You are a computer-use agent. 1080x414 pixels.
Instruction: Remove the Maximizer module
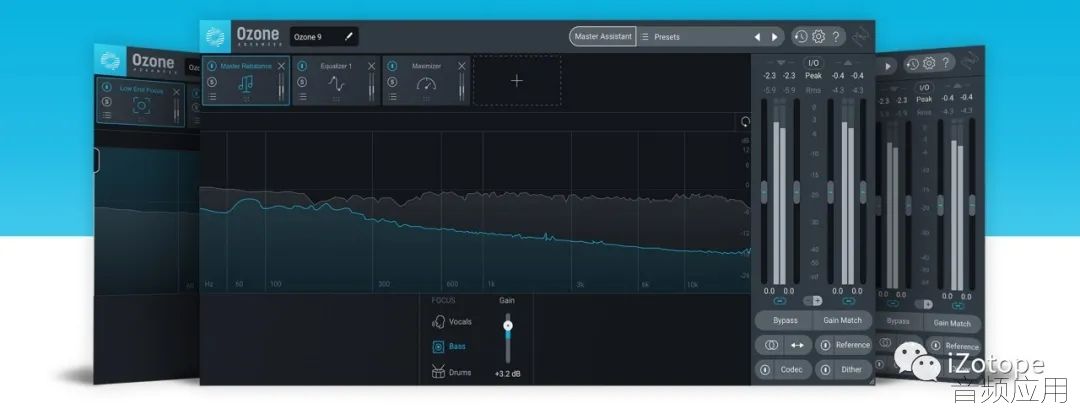[462, 66]
